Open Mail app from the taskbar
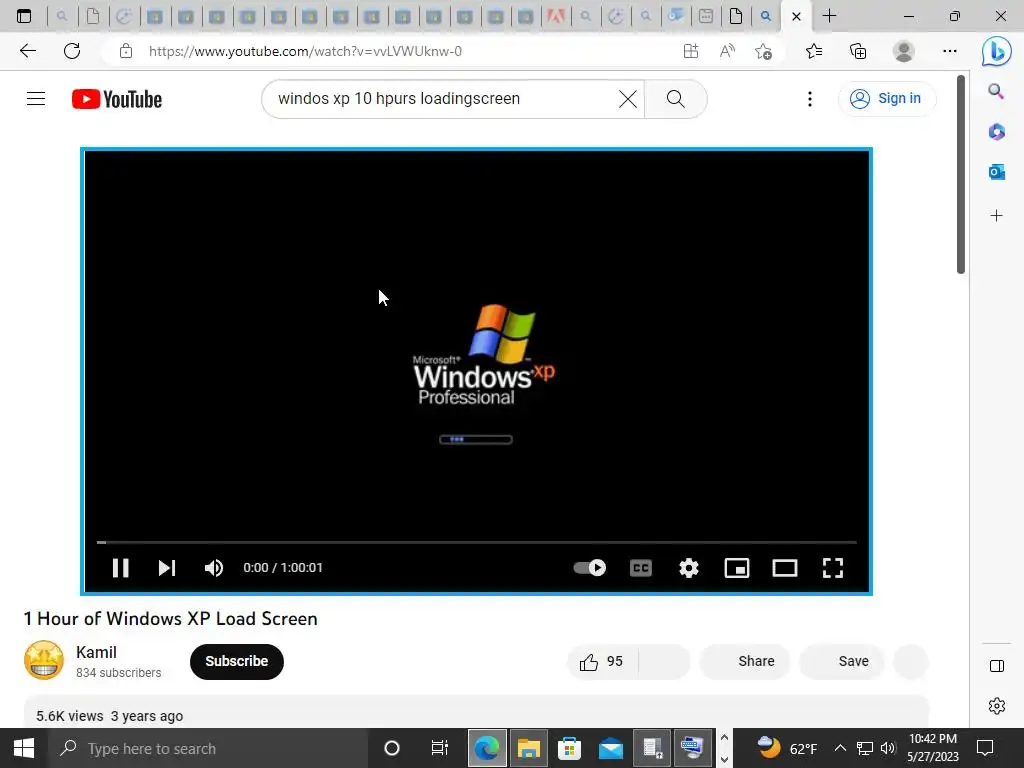The width and height of the screenshot is (1024, 768). (611, 748)
